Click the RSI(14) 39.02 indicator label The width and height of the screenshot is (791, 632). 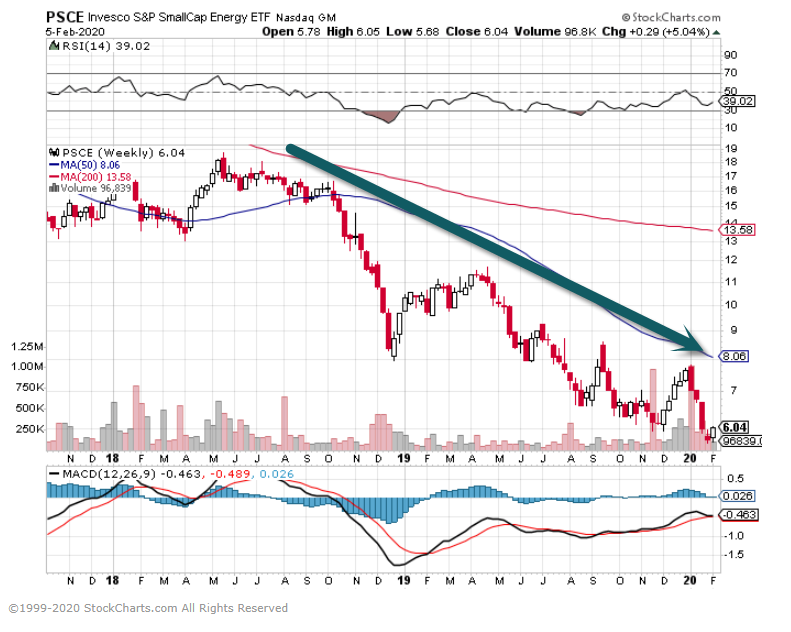click(106, 46)
